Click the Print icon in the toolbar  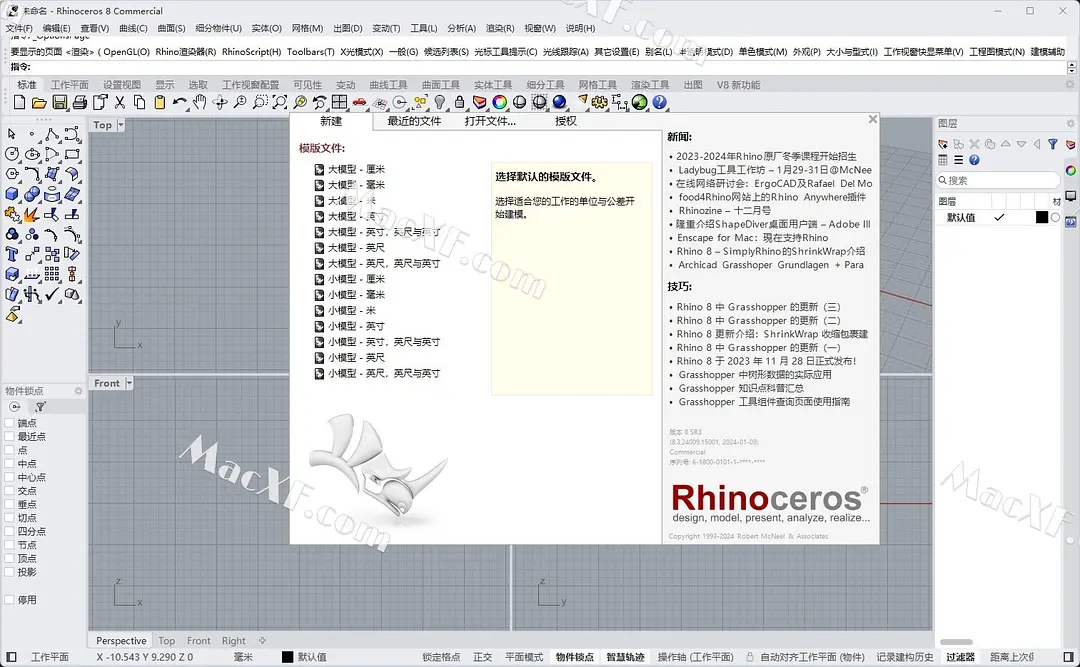[80, 103]
